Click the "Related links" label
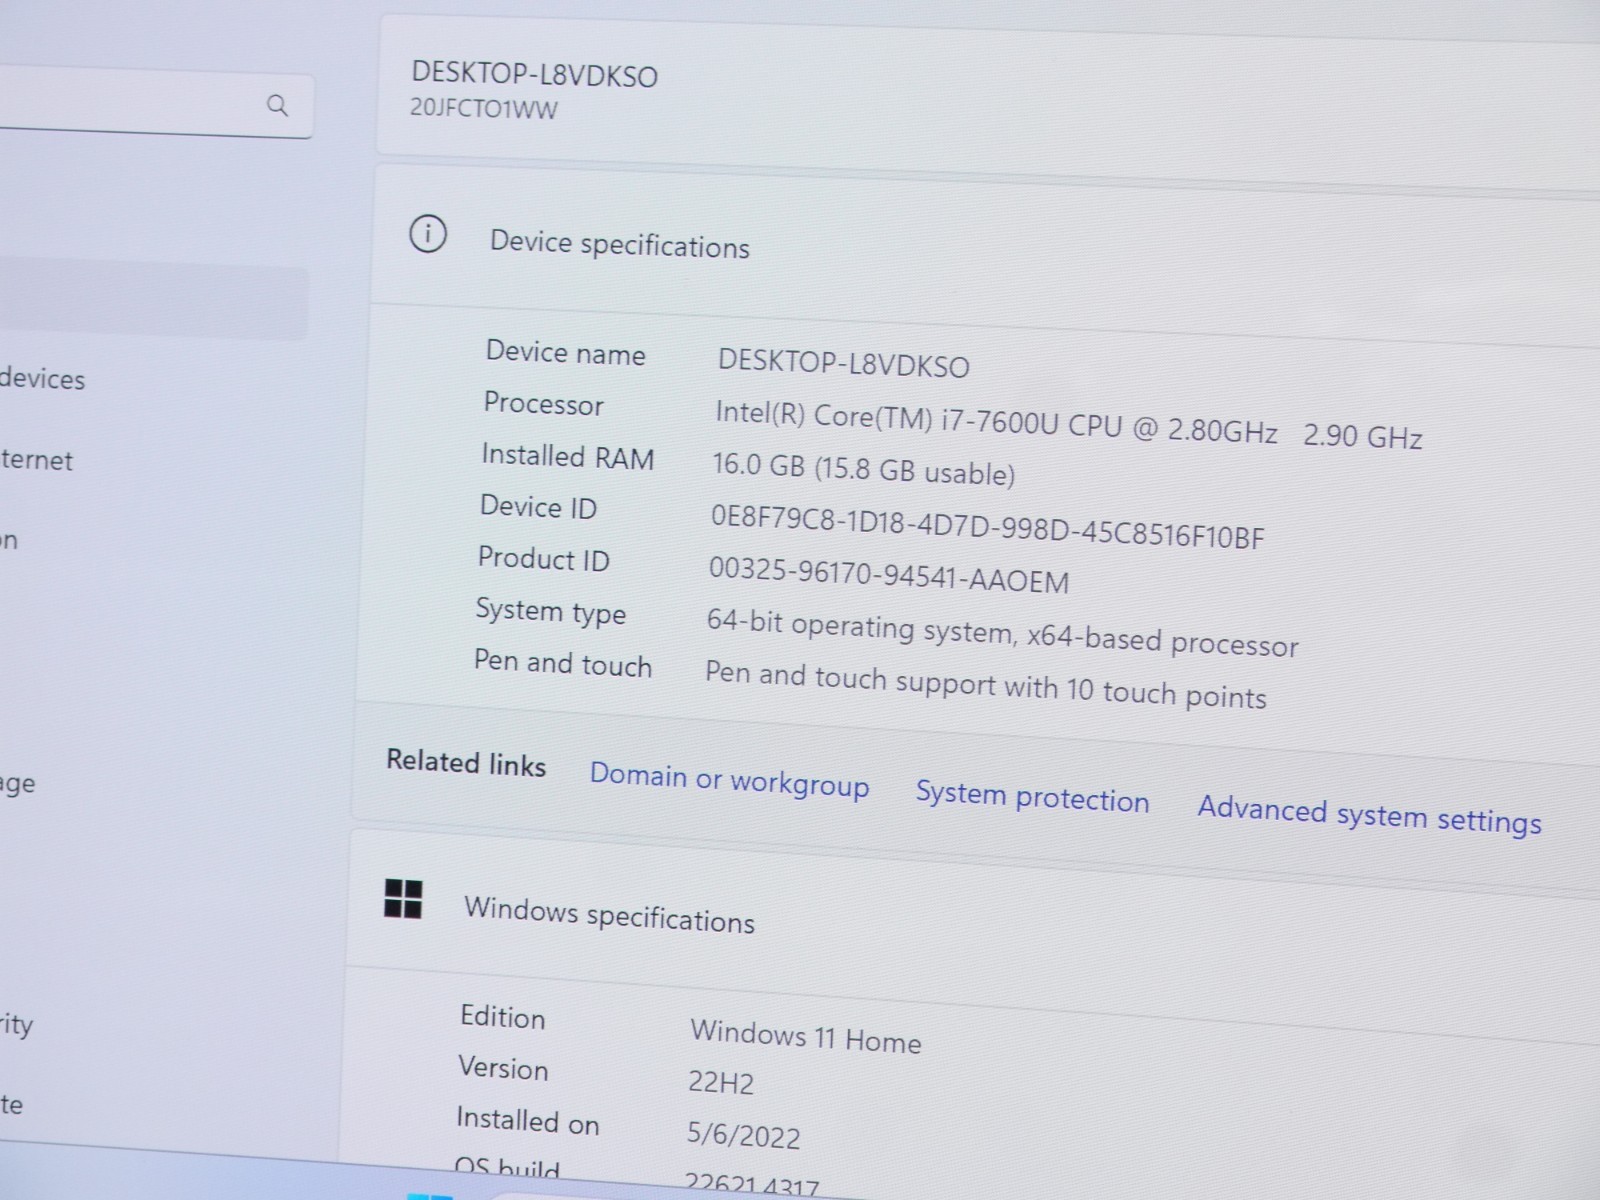Image resolution: width=1600 pixels, height=1200 pixels. [466, 763]
